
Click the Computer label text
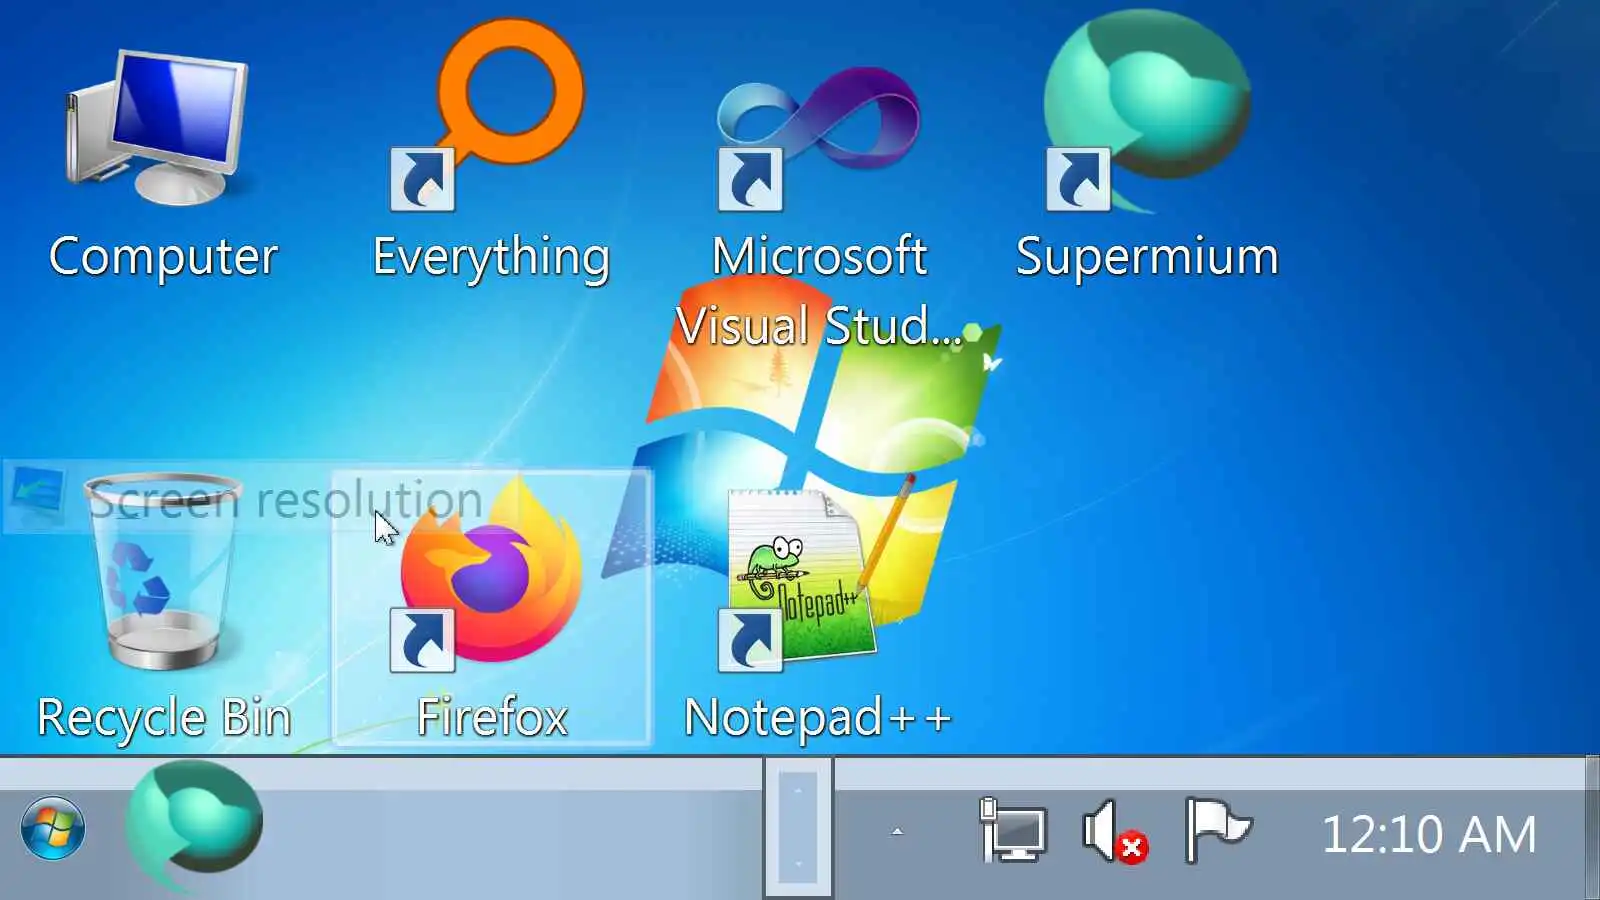tap(163, 257)
